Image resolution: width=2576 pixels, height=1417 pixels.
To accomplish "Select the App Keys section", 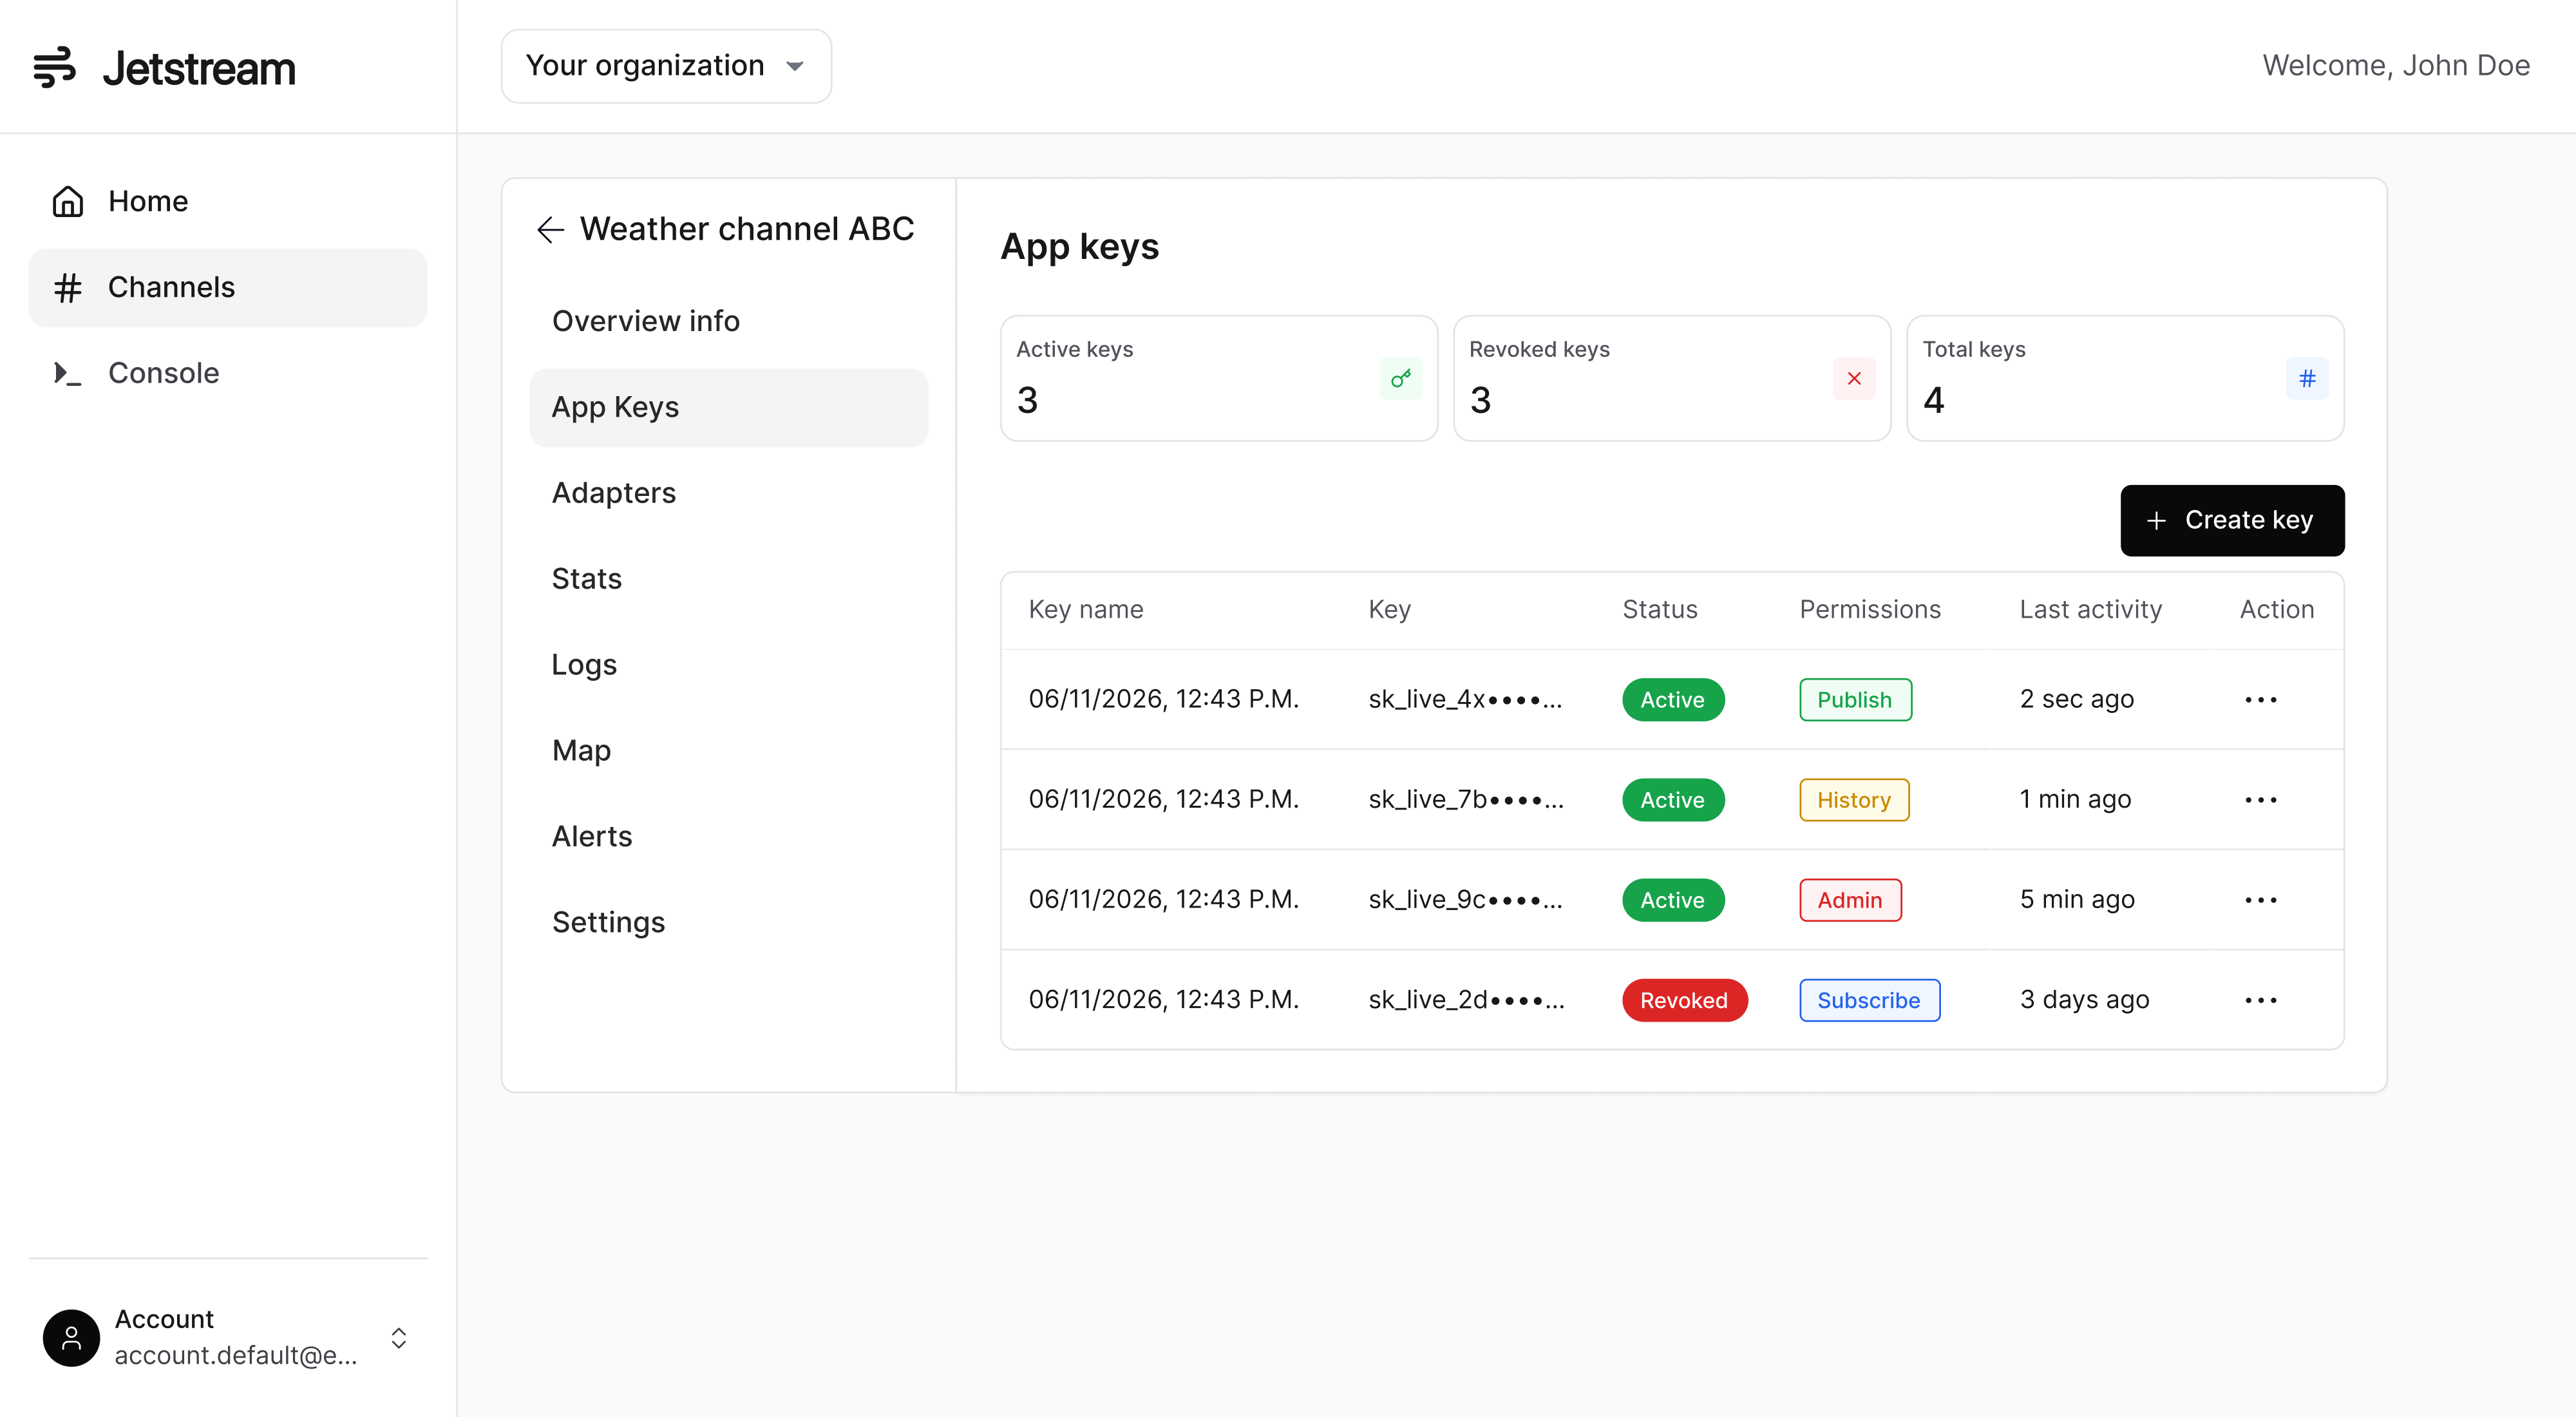I will click(x=728, y=407).
